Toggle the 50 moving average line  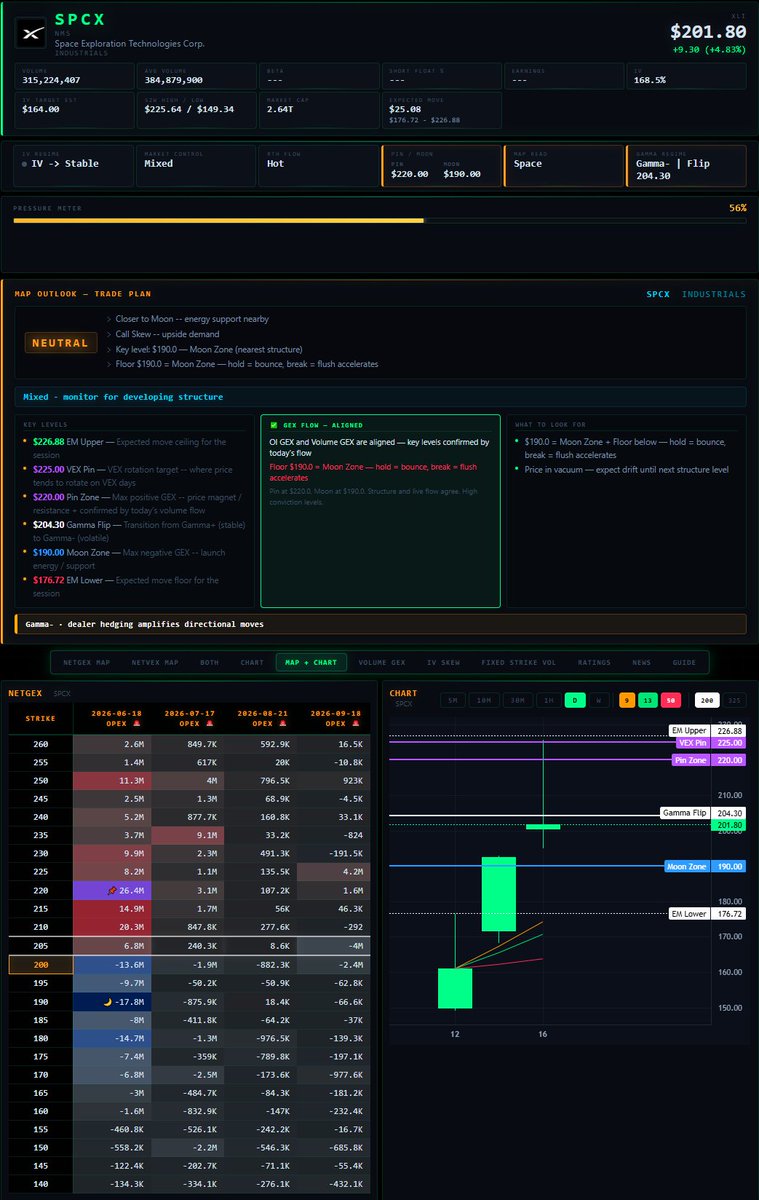[x=669, y=701]
